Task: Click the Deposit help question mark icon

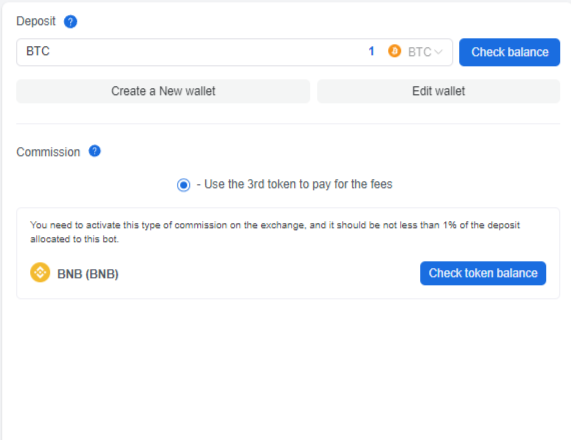Action: coord(70,22)
